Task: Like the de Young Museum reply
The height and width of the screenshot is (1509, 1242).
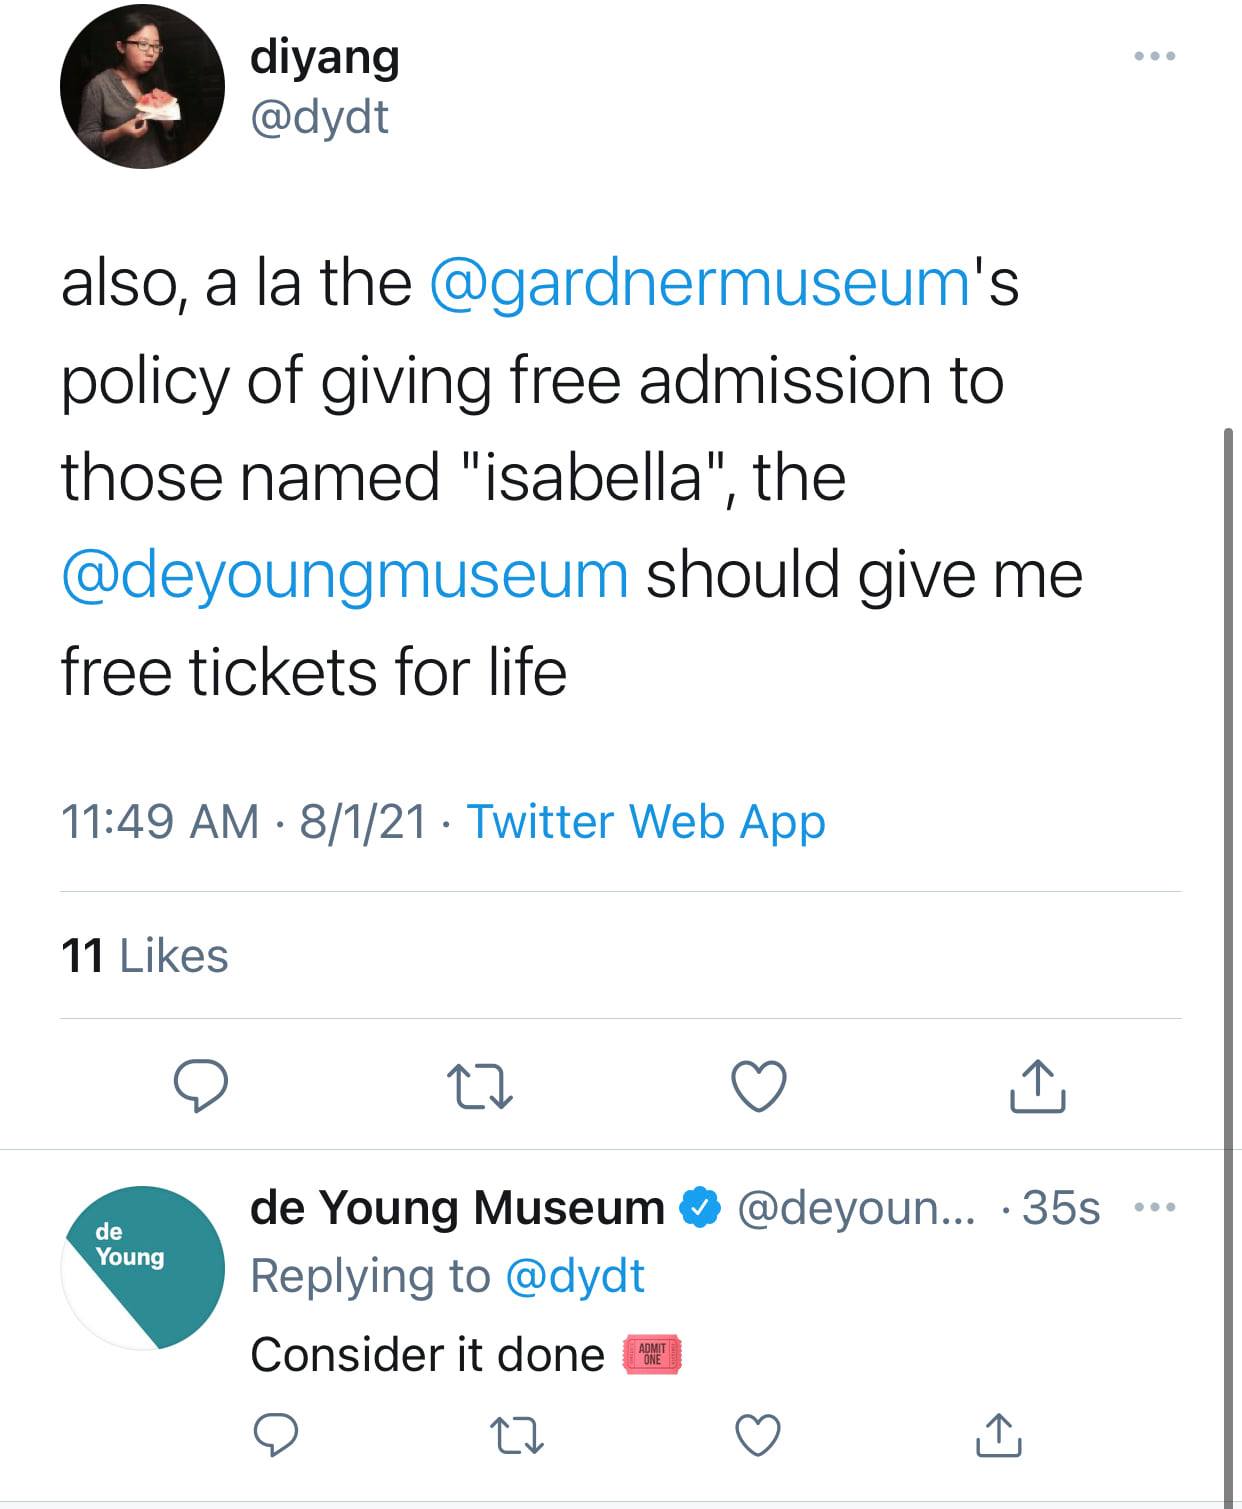Action: (x=758, y=1435)
